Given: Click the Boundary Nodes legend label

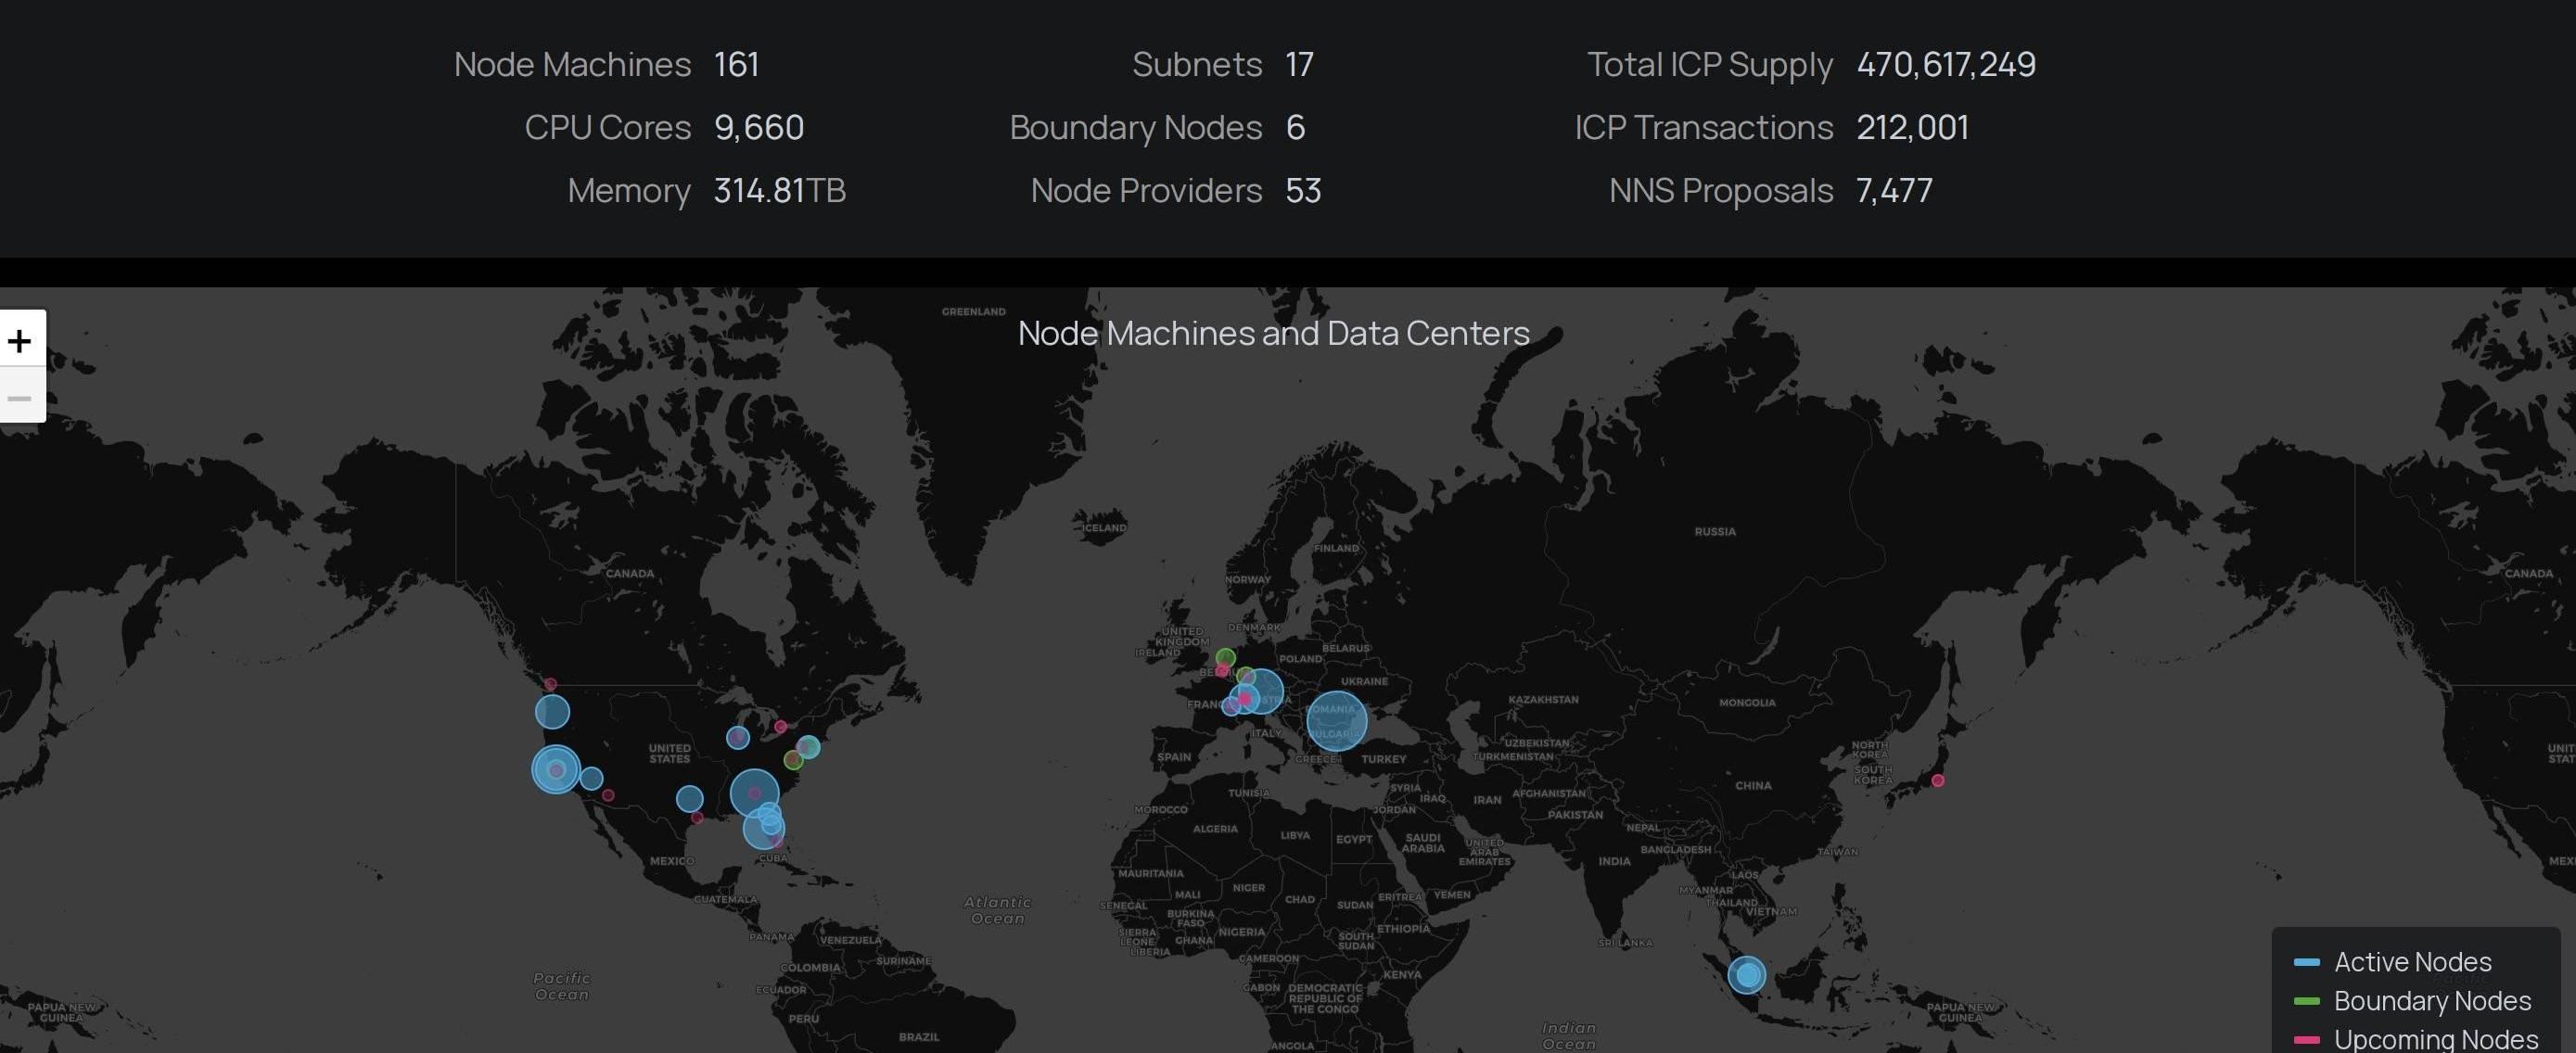Looking at the screenshot, I should pos(2432,1001).
